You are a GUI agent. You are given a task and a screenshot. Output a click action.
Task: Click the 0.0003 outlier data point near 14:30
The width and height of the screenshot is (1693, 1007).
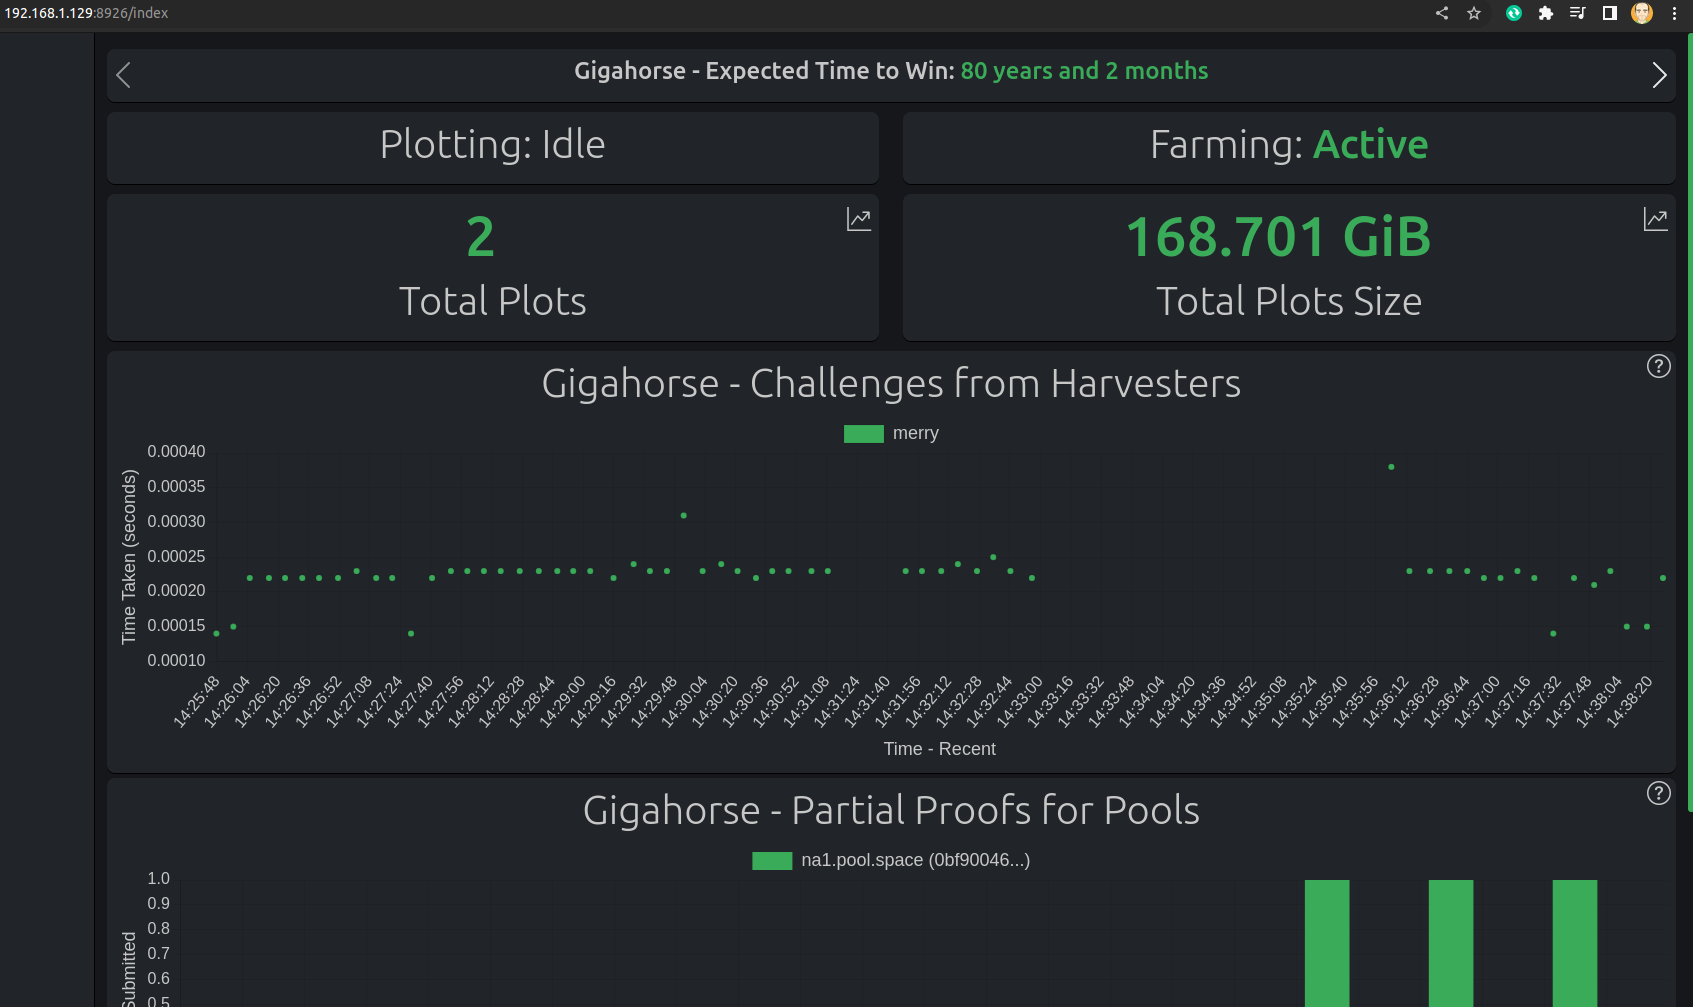(x=683, y=516)
